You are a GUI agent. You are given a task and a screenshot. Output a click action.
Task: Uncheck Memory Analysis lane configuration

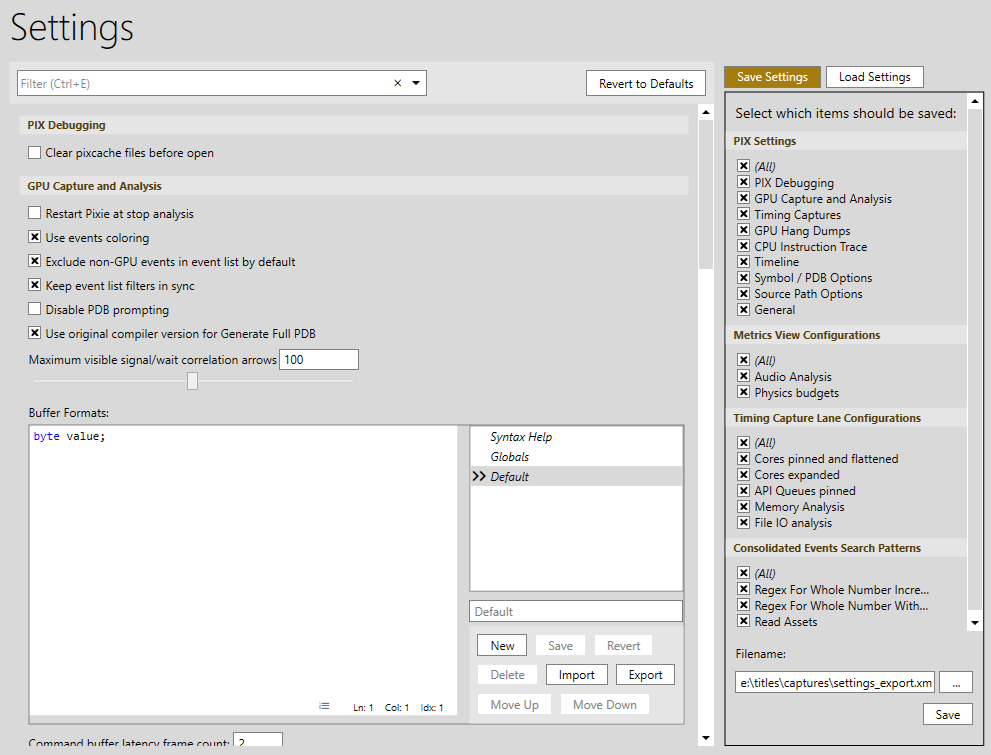[743, 506]
